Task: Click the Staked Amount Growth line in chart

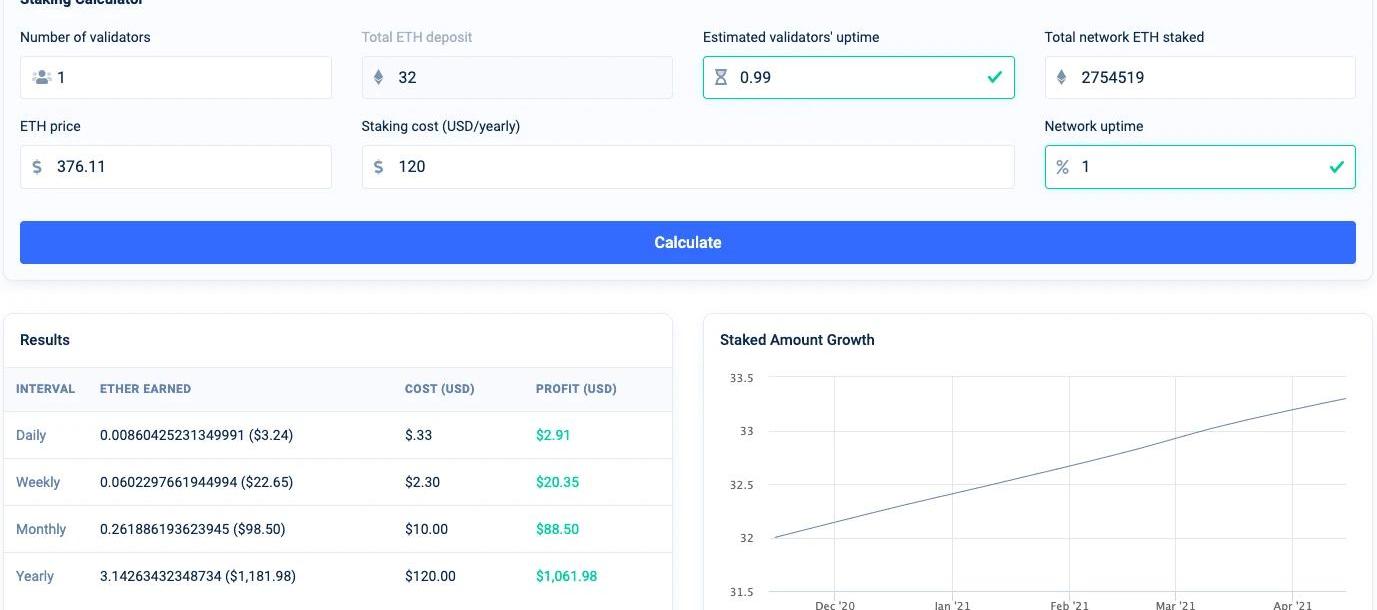Action: pos(1060,468)
